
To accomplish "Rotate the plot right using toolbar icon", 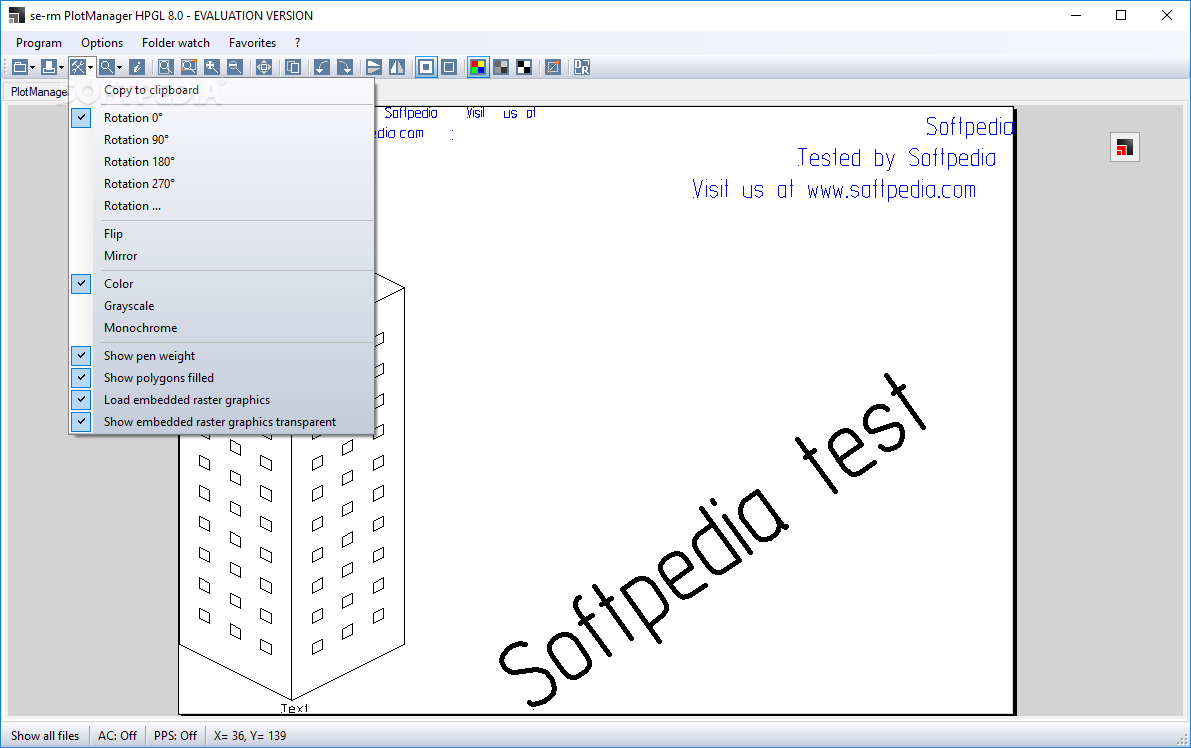I will (345, 68).
